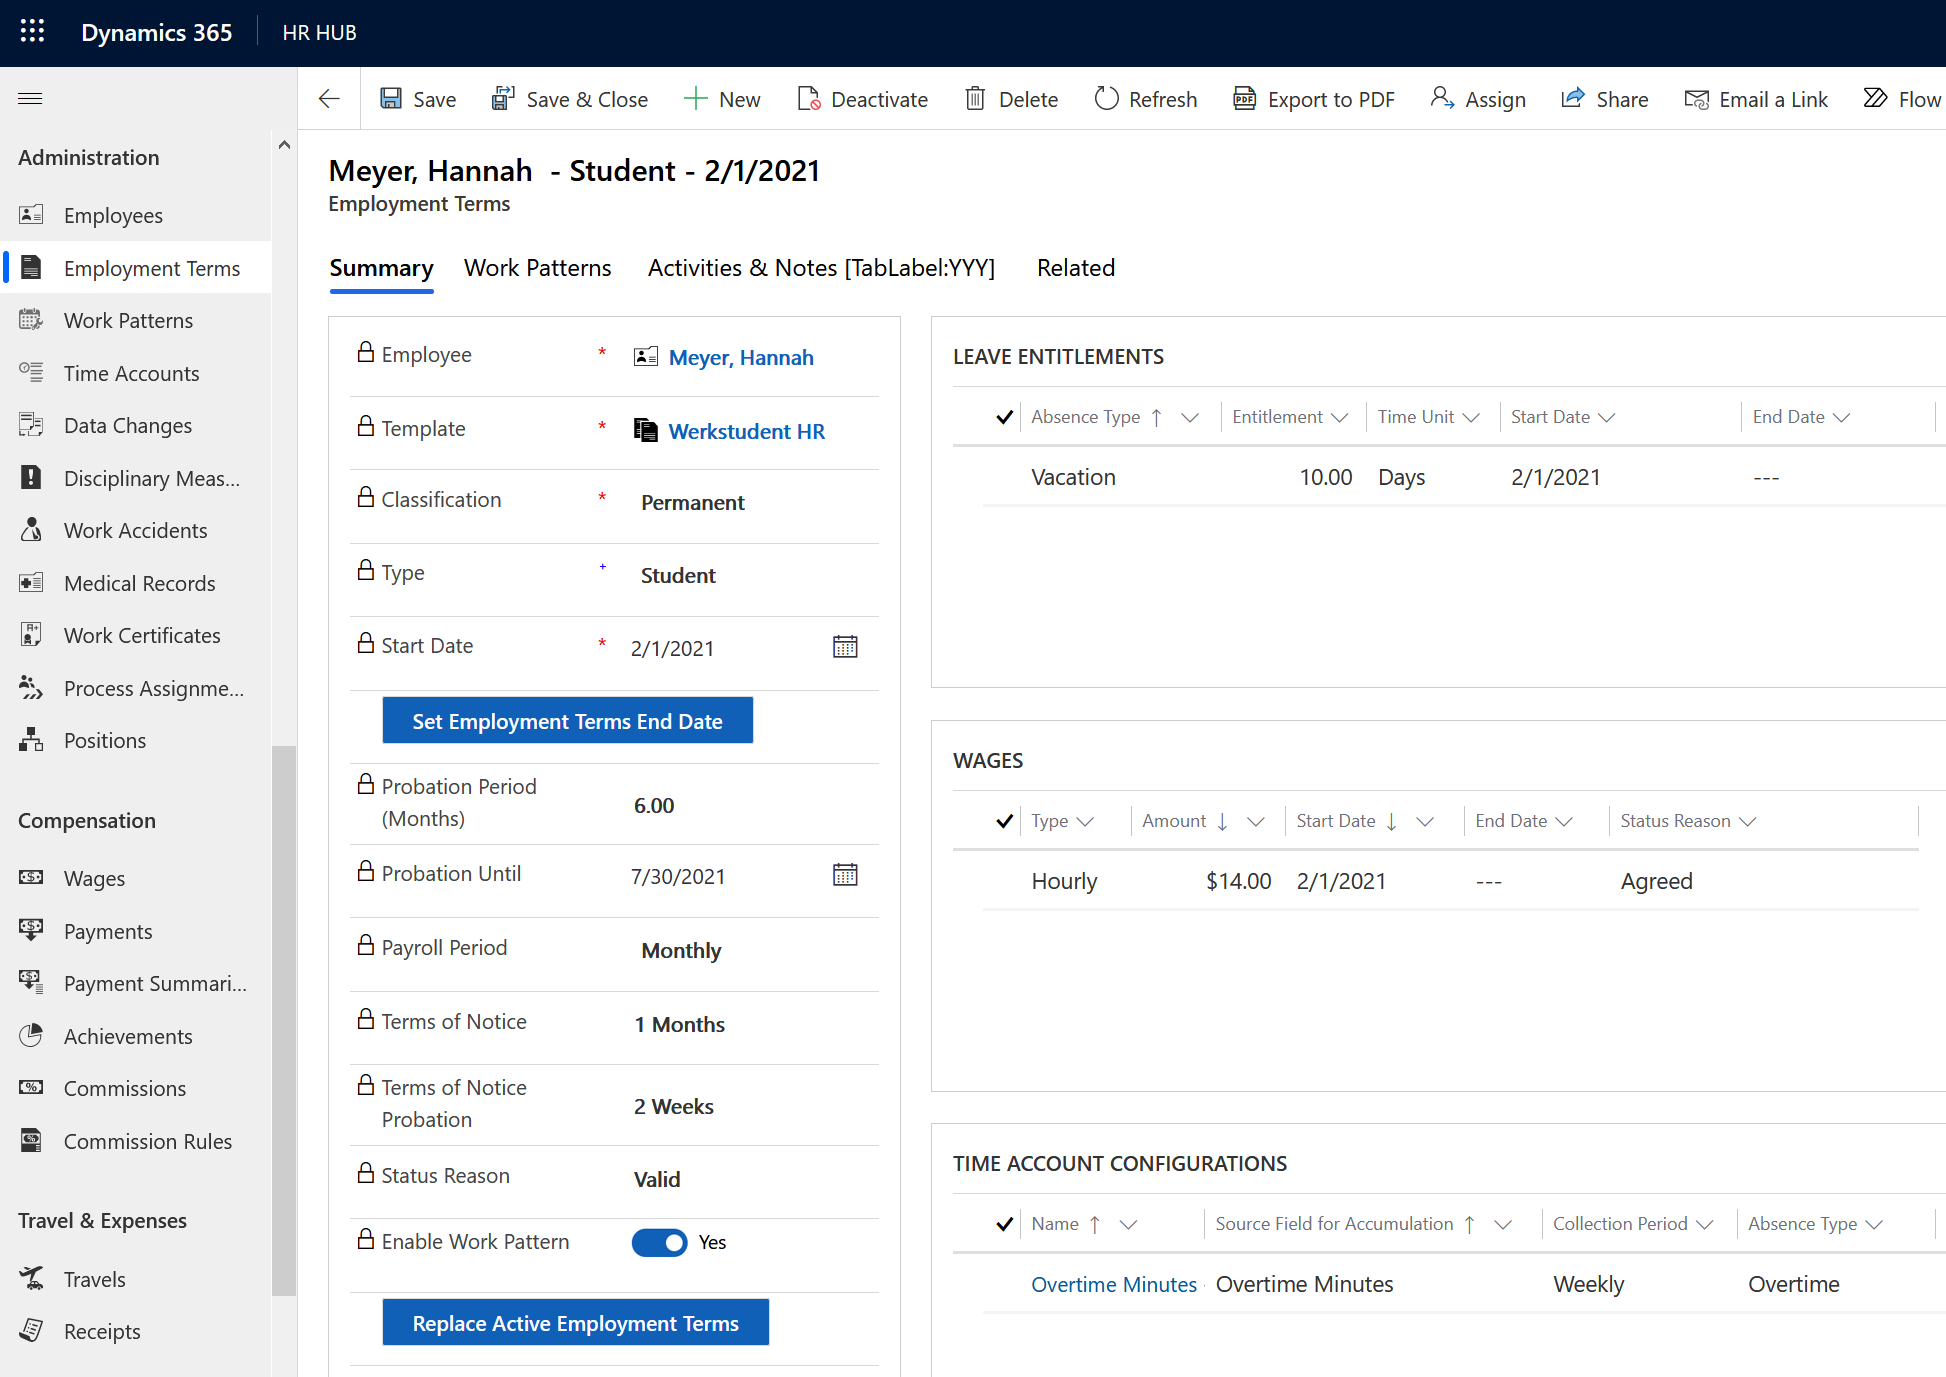
Task: Create a New record with the plus icon
Action: click(722, 99)
